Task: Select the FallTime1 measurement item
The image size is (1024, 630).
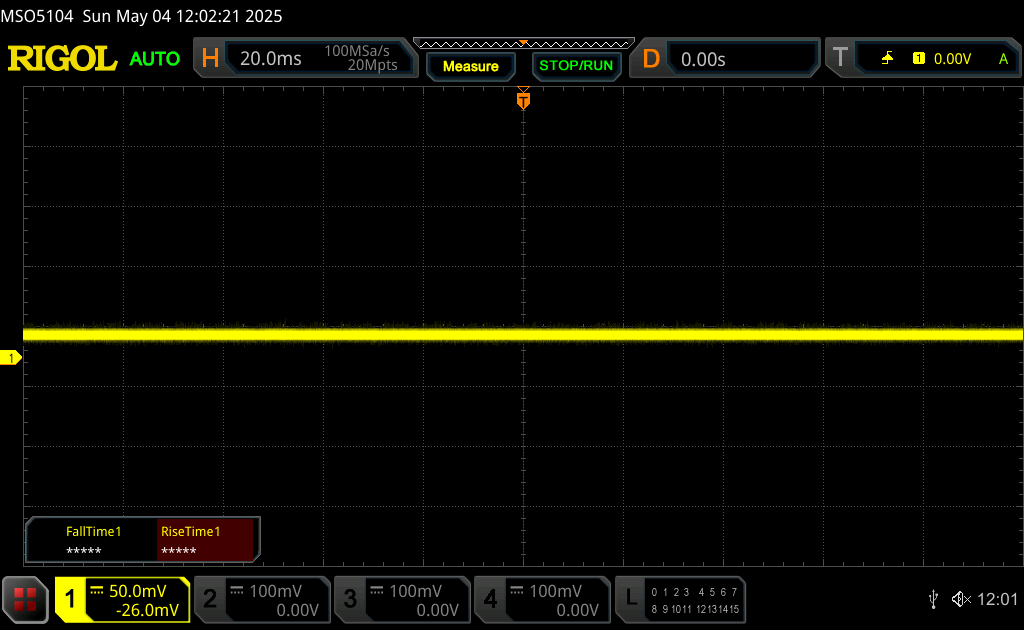Action: click(x=93, y=540)
